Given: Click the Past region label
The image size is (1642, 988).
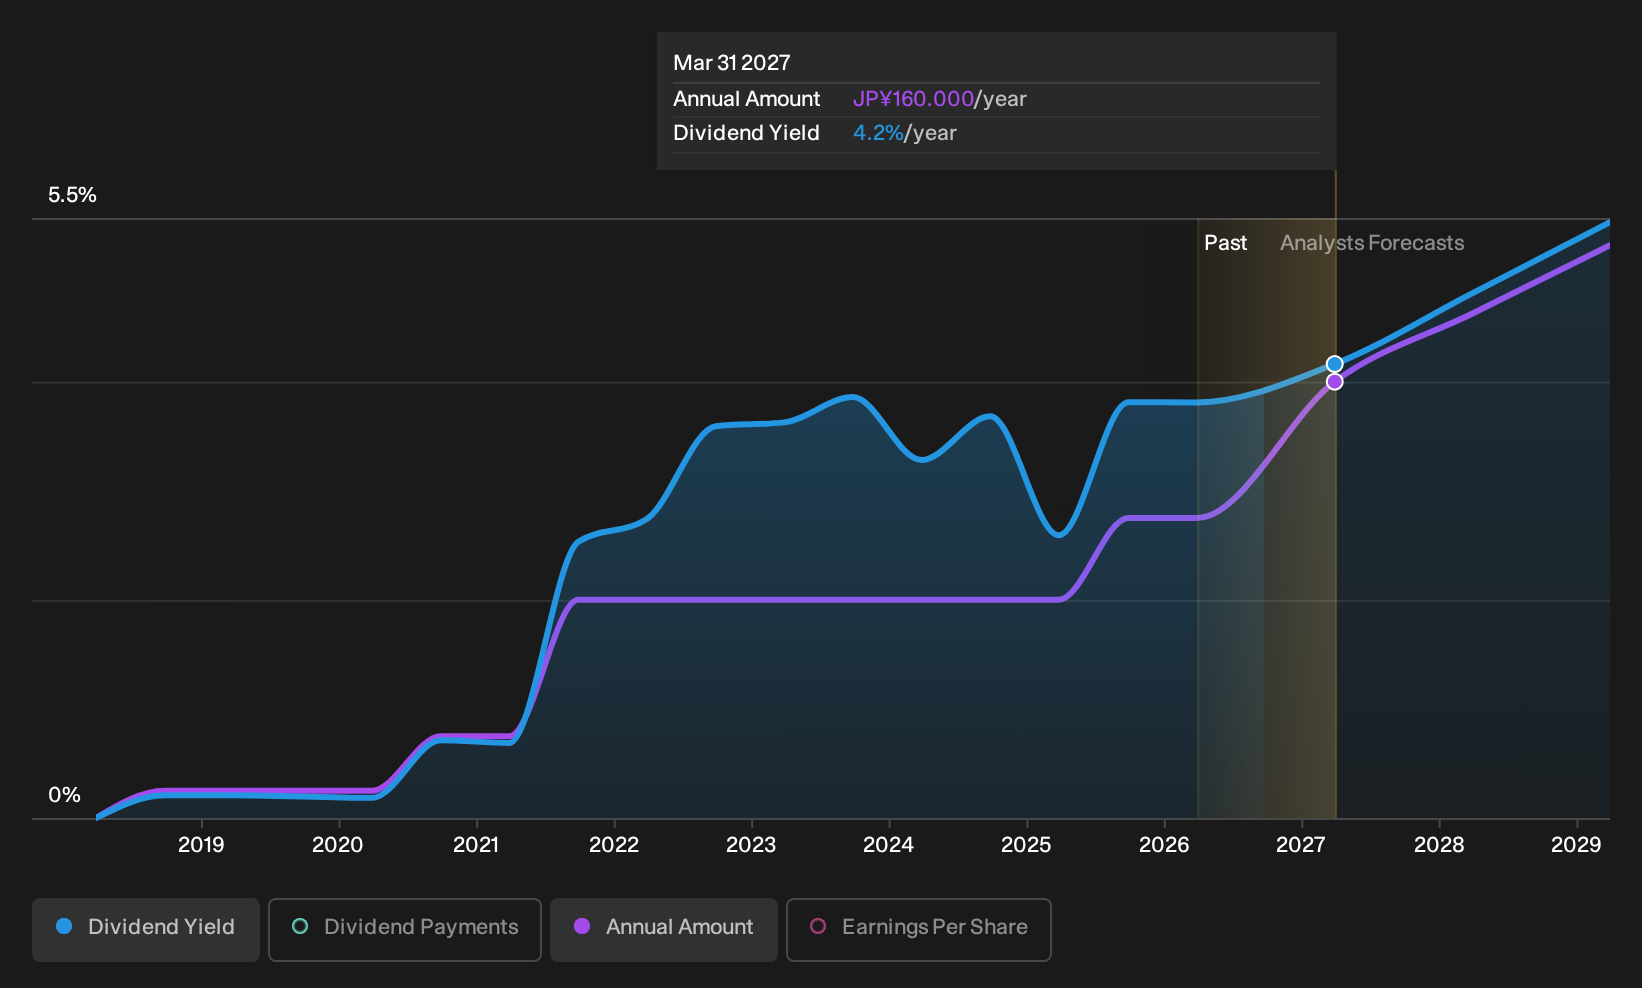Looking at the screenshot, I should [x=1225, y=243].
